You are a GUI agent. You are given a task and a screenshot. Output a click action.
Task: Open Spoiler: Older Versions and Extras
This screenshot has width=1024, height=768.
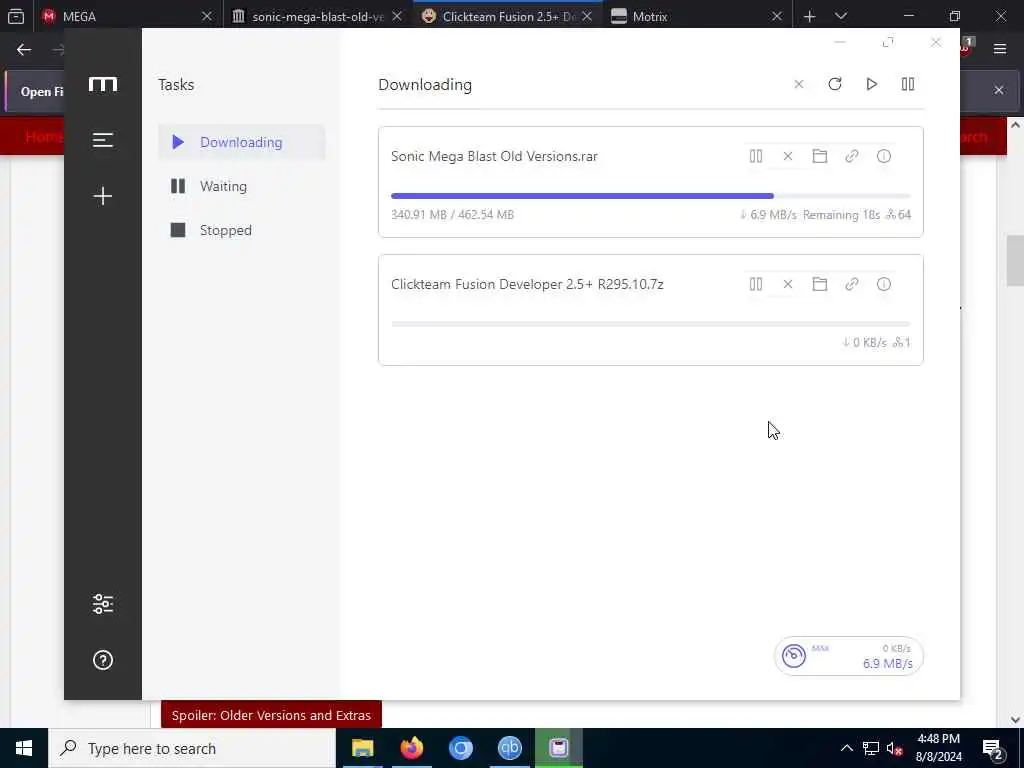271,715
